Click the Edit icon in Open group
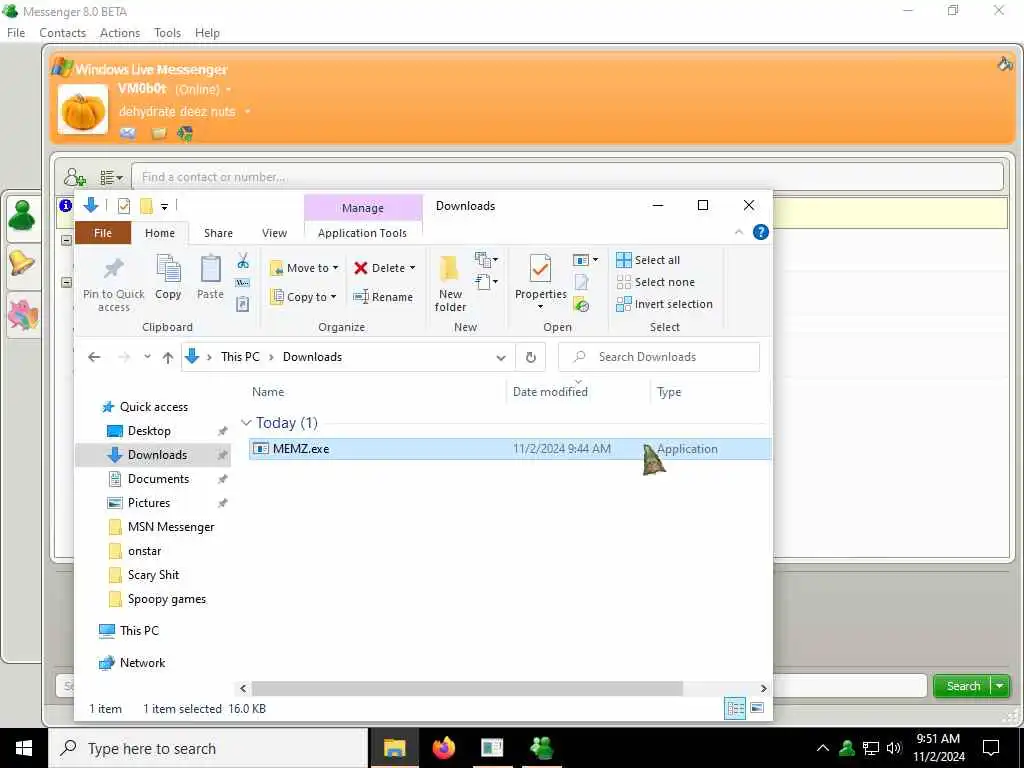 [x=581, y=282]
